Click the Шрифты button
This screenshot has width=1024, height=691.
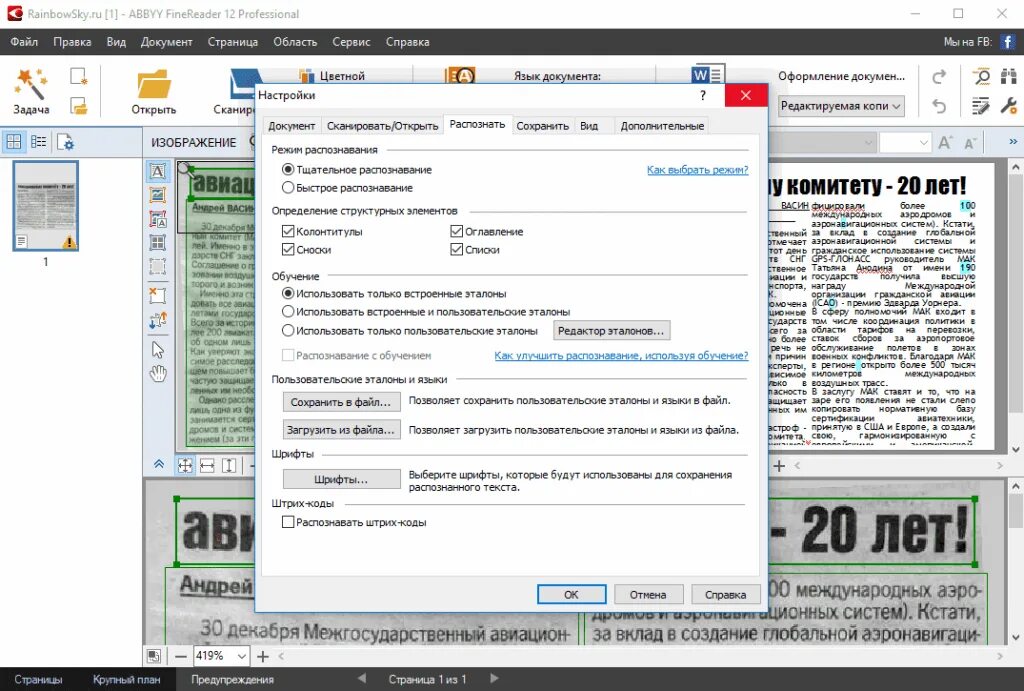click(x=342, y=479)
